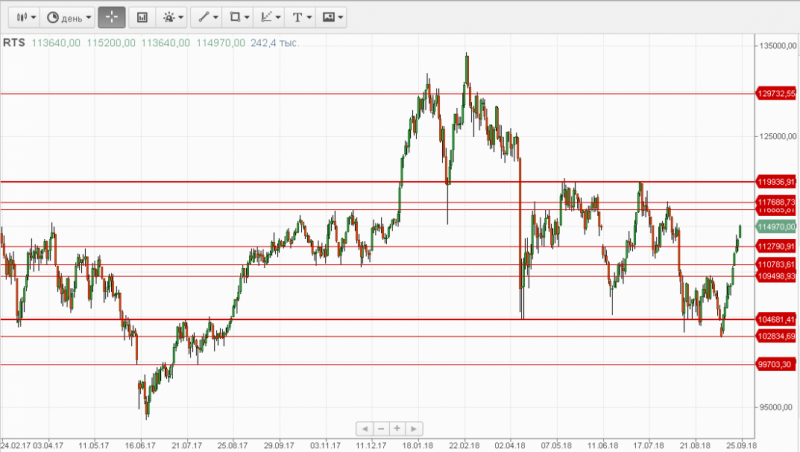Select the 112790,91 level price label

point(776,246)
